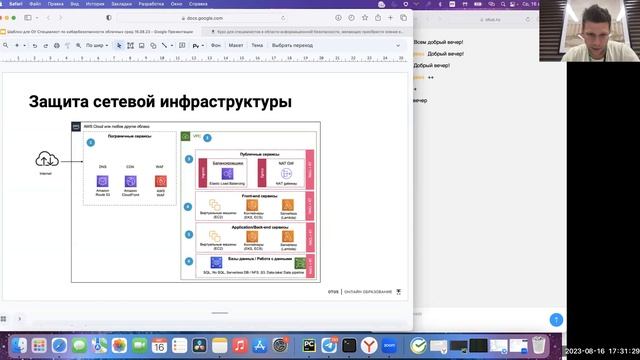The width and height of the screenshot is (640, 360).
Task: Click the speaker notes divider handle
Action: tap(220, 313)
